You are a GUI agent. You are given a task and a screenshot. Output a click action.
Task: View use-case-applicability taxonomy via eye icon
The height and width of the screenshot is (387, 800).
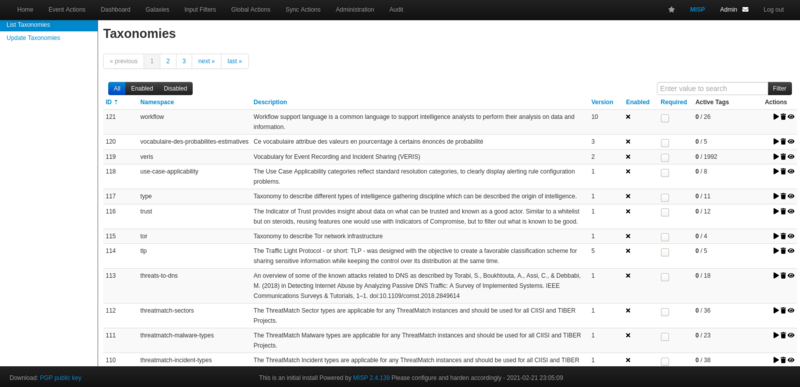791,171
